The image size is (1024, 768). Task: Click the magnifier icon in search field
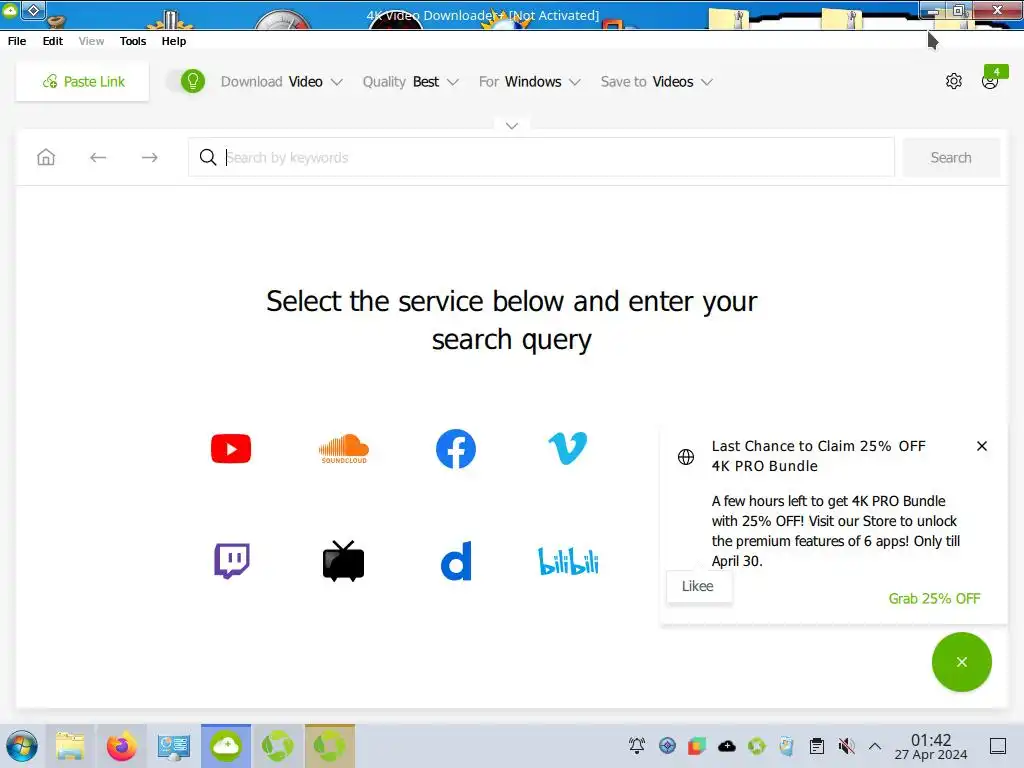208,157
